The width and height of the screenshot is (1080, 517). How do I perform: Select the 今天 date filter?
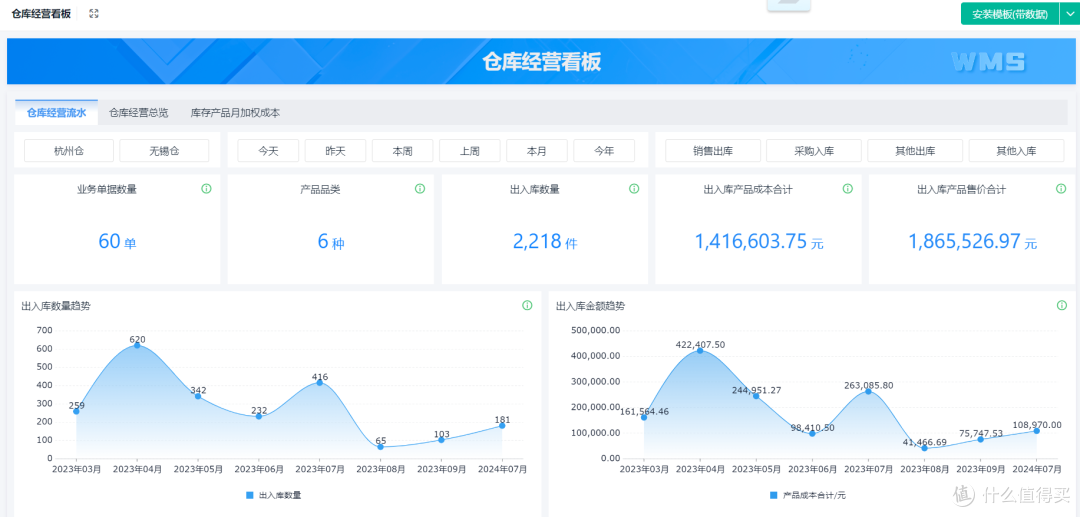tap(268, 151)
